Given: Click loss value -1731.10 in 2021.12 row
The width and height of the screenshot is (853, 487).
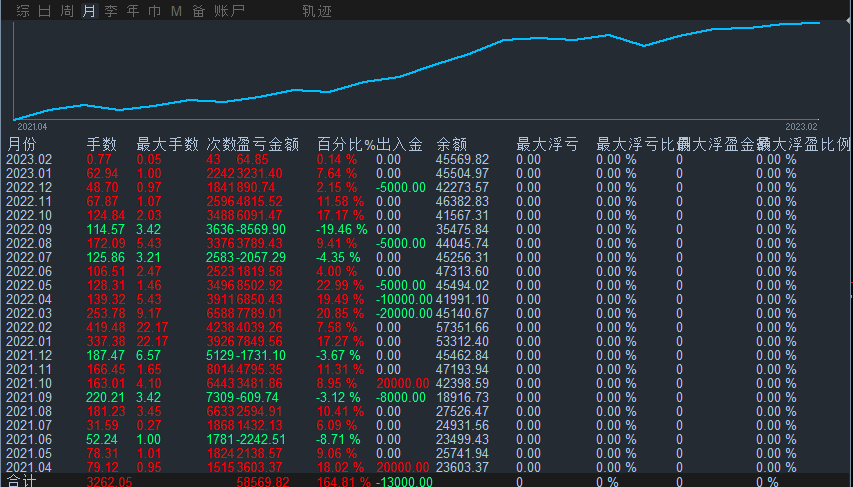Looking at the screenshot, I should click(x=261, y=356).
